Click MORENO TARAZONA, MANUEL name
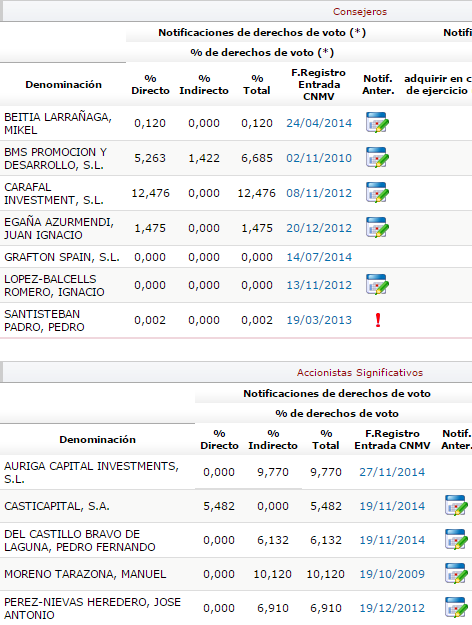 [x=85, y=574]
